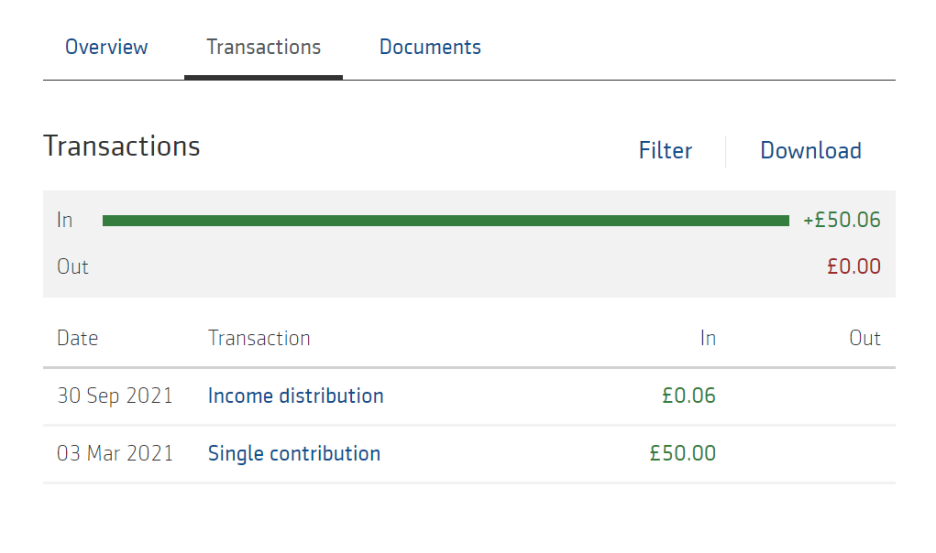Image resolution: width=936 pixels, height=553 pixels.
Task: Click the Transaction column header
Action: tap(259, 338)
